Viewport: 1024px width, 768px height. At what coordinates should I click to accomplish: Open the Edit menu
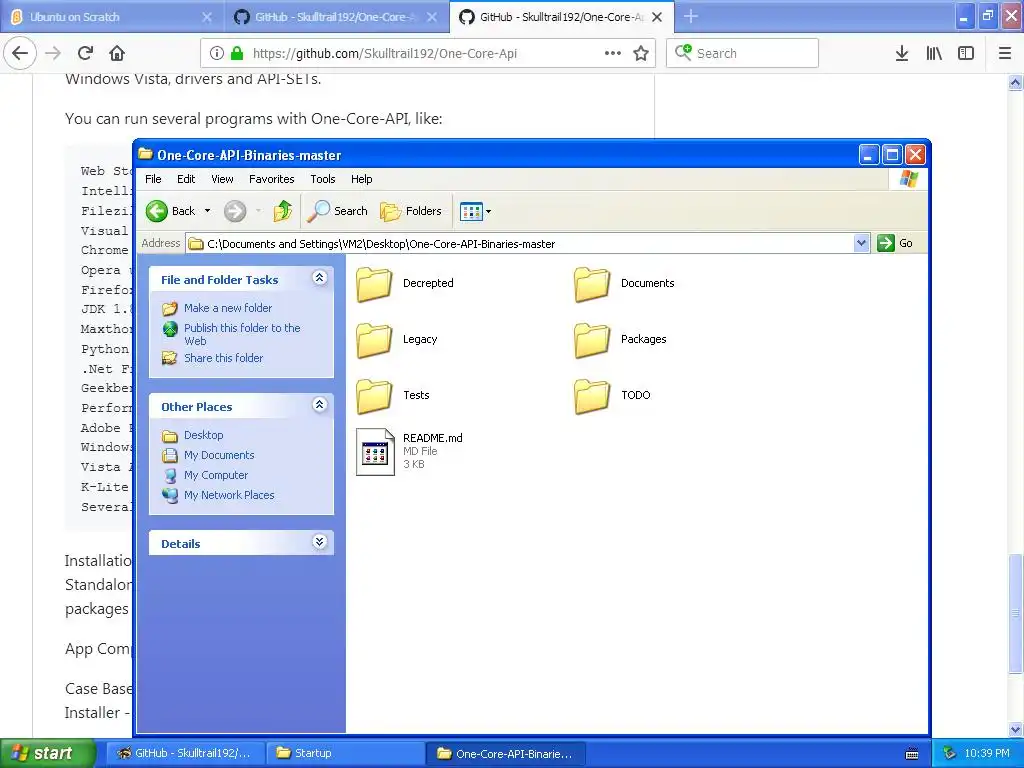186,179
